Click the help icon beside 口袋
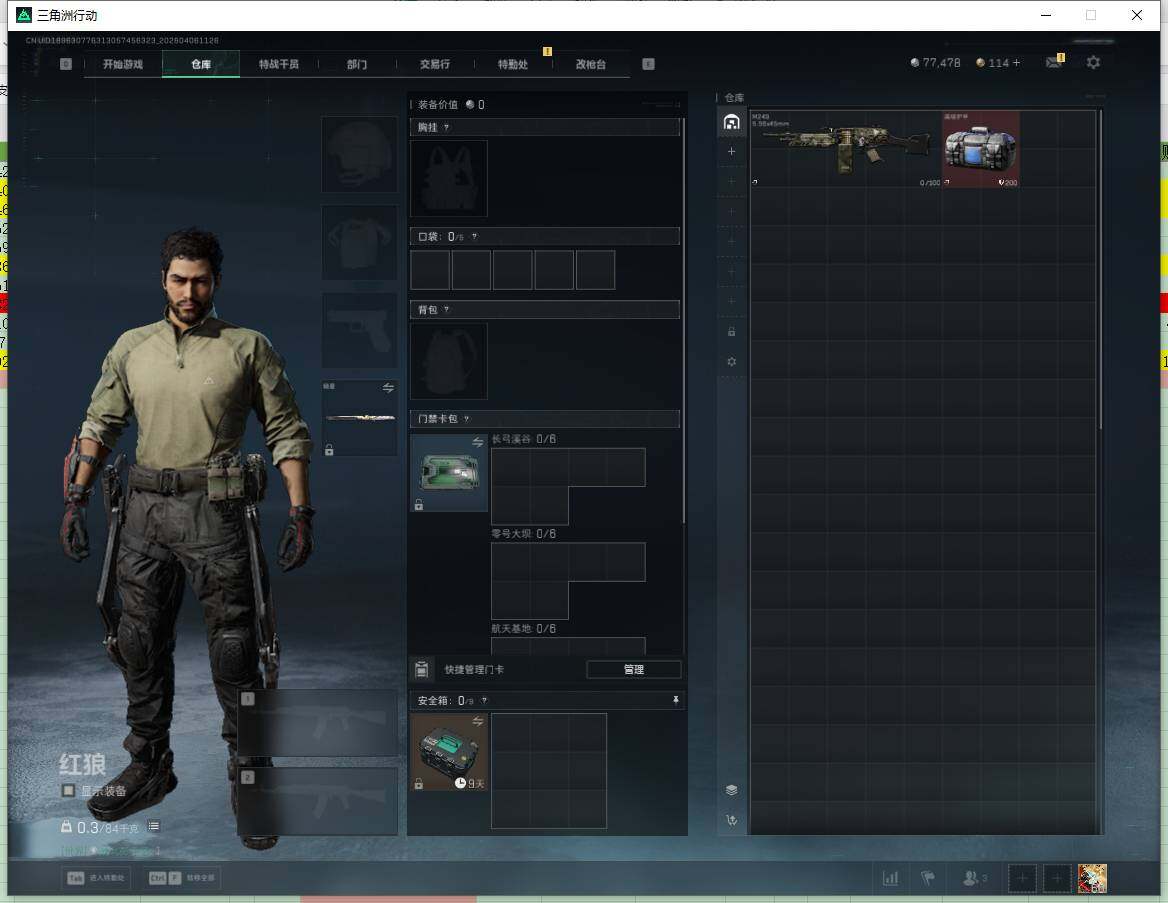Viewport: 1168px width, 903px height. 474,237
